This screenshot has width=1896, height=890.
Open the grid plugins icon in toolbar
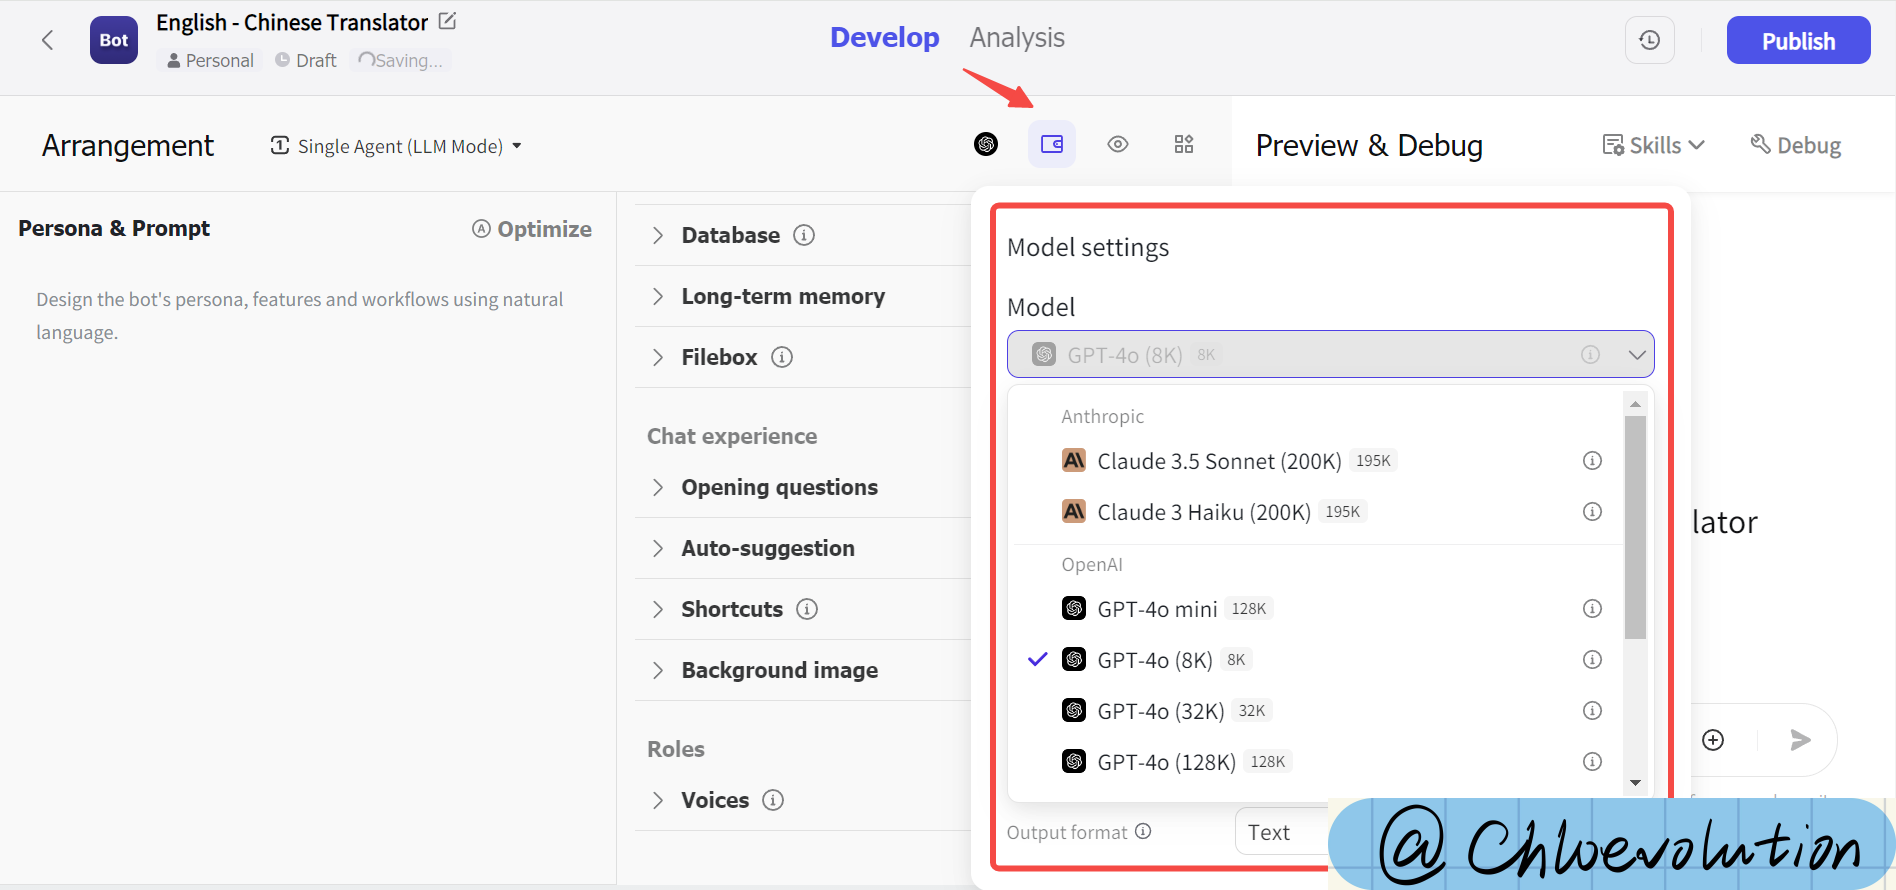(x=1184, y=144)
